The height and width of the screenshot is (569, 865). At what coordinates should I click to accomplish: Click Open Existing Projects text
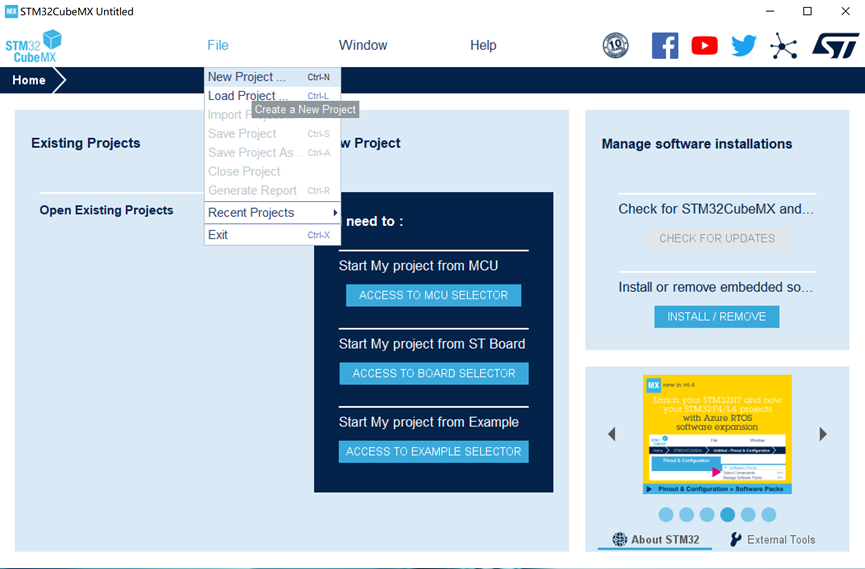pyautogui.click(x=106, y=210)
